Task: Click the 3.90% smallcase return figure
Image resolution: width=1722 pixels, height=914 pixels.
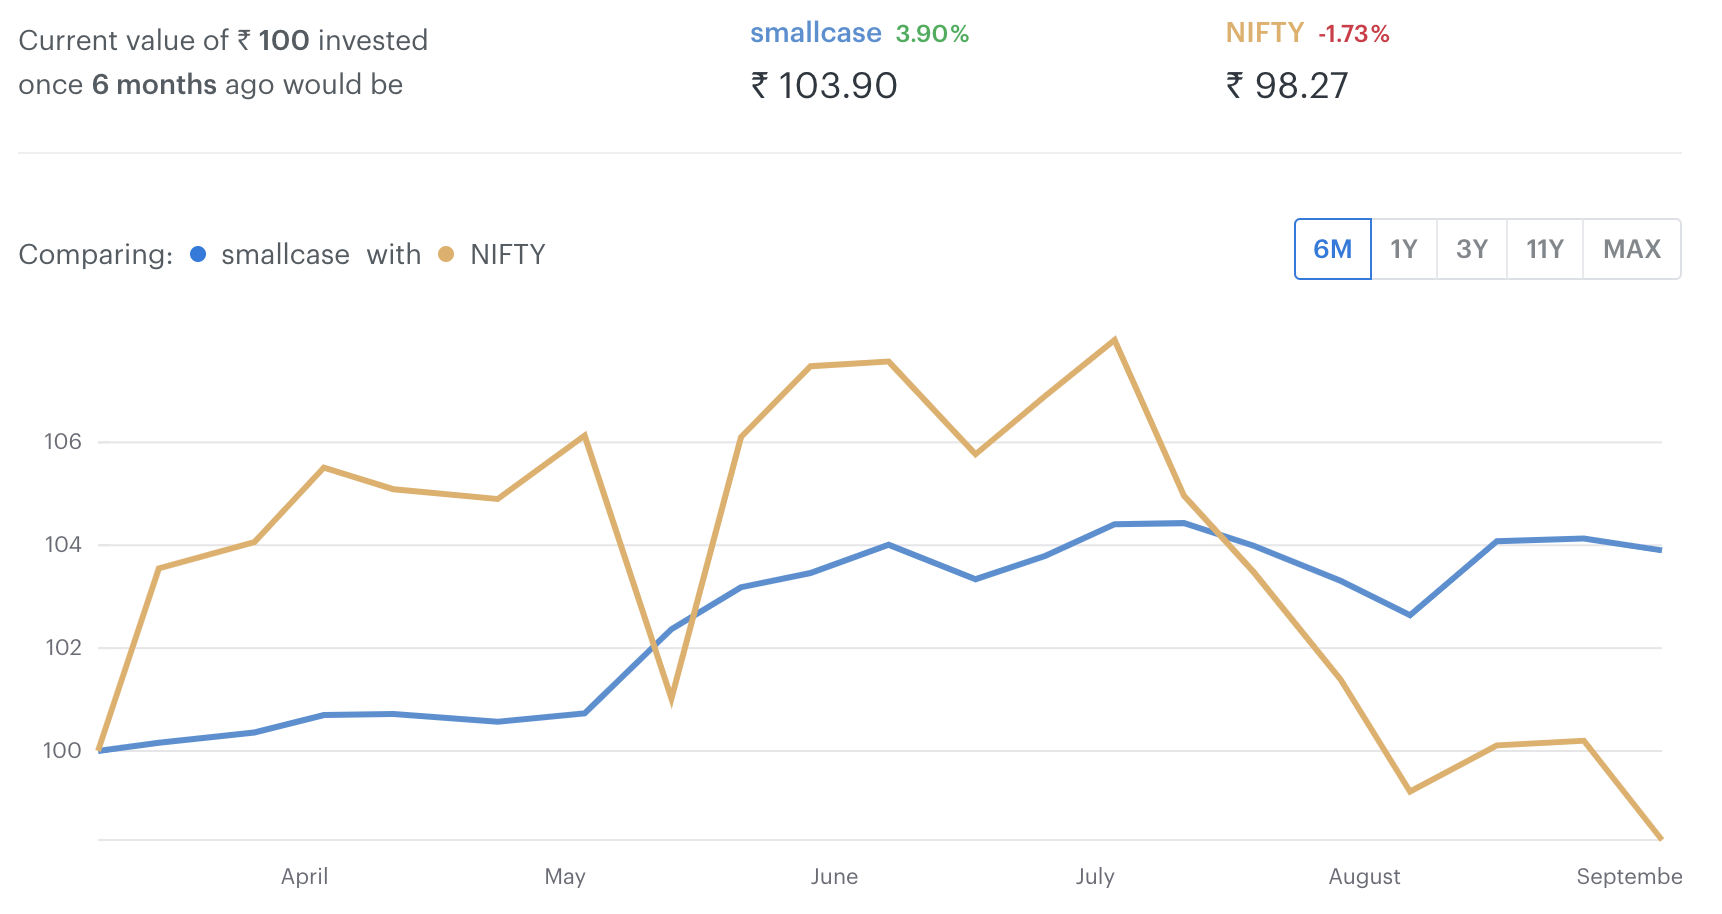Action: (x=932, y=34)
